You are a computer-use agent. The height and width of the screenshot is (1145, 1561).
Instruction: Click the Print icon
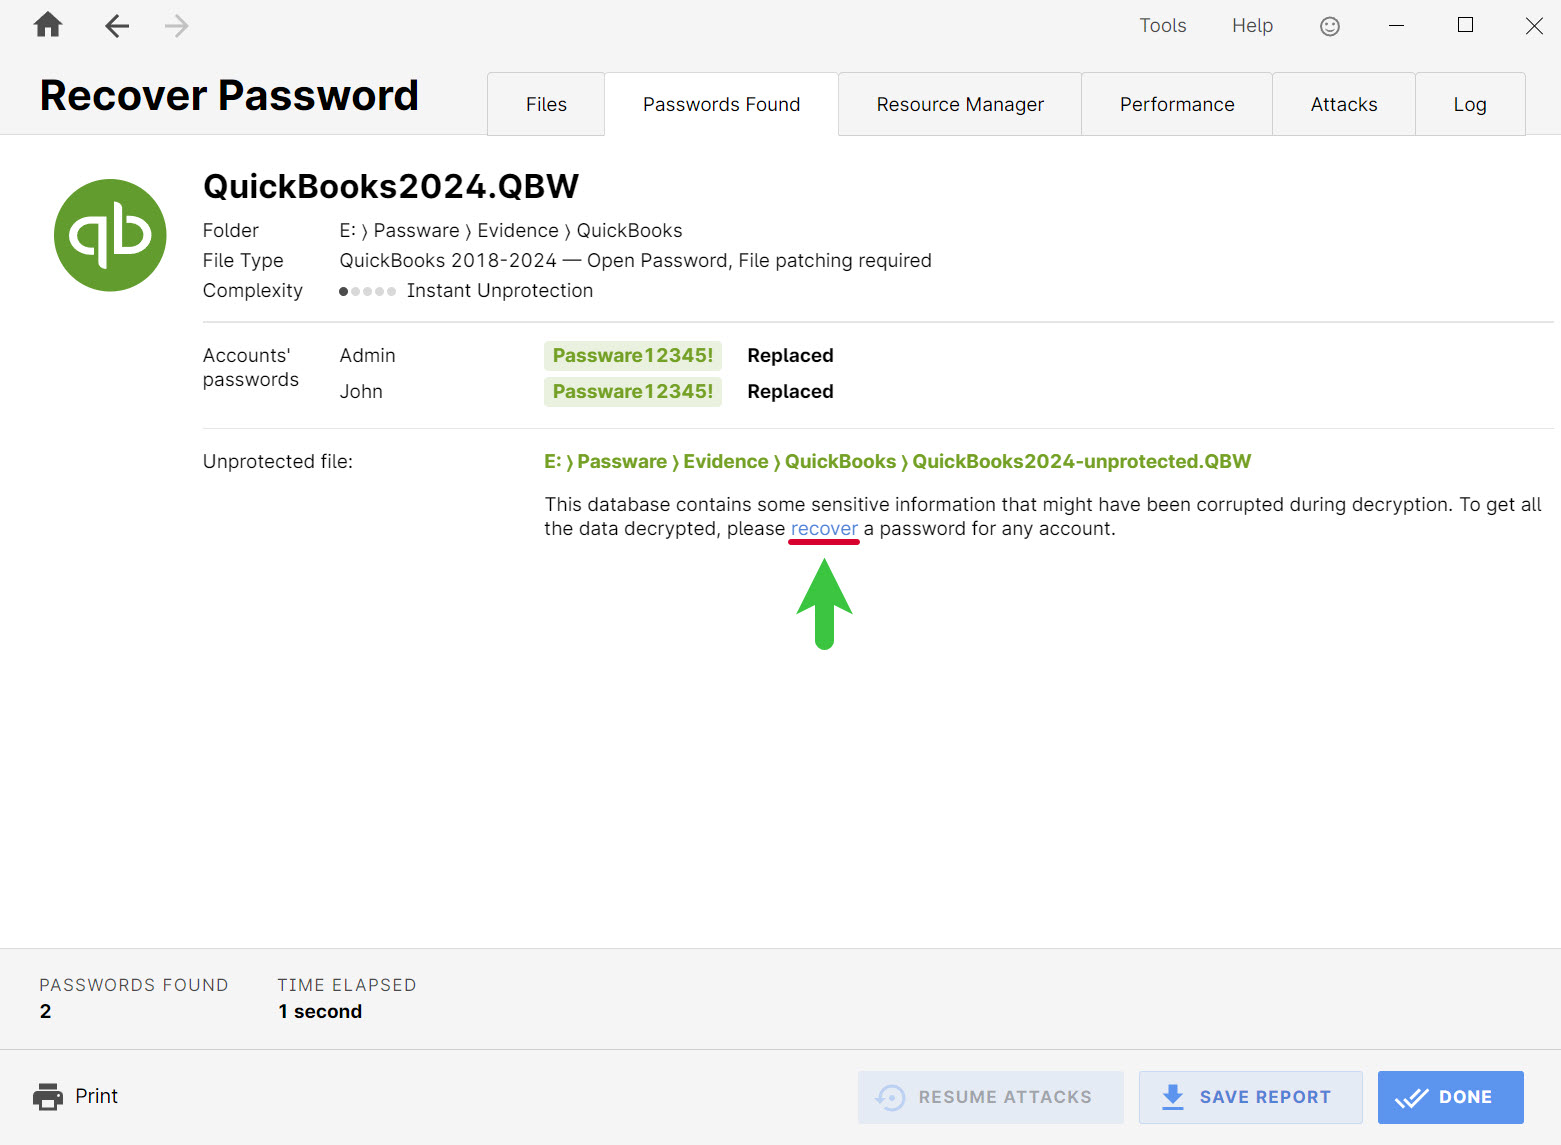47,1096
